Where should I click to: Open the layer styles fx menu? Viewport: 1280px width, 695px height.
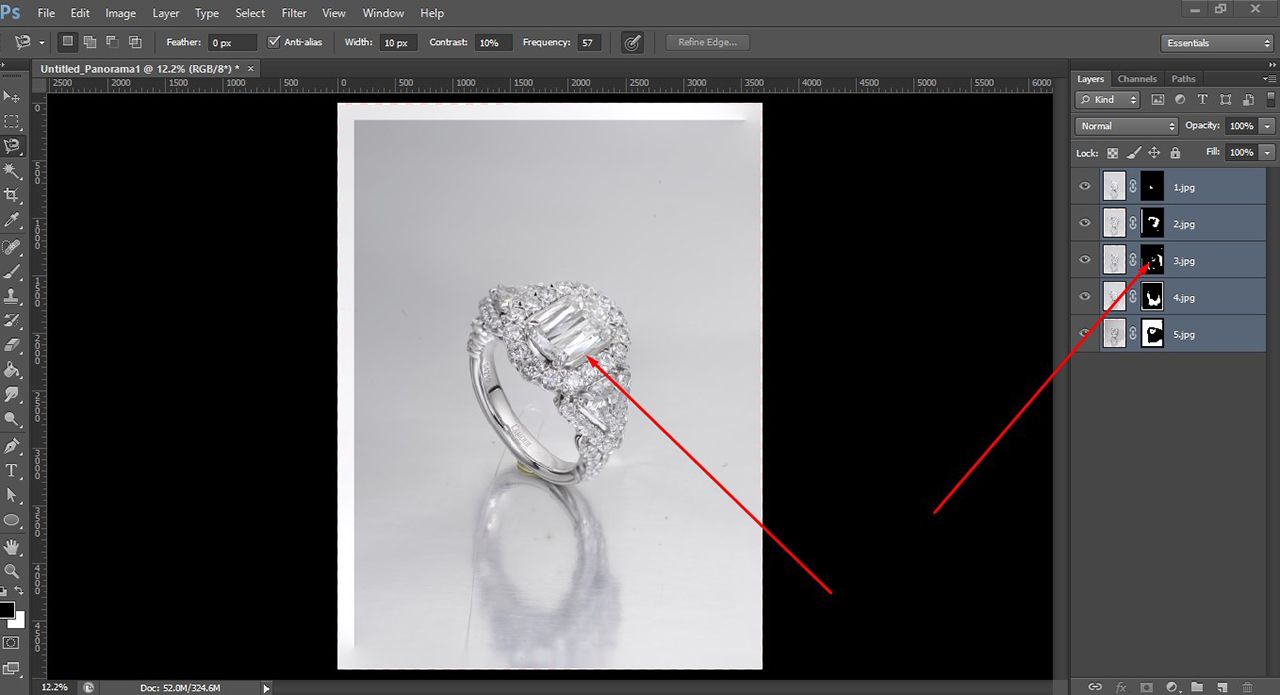(x=1121, y=686)
